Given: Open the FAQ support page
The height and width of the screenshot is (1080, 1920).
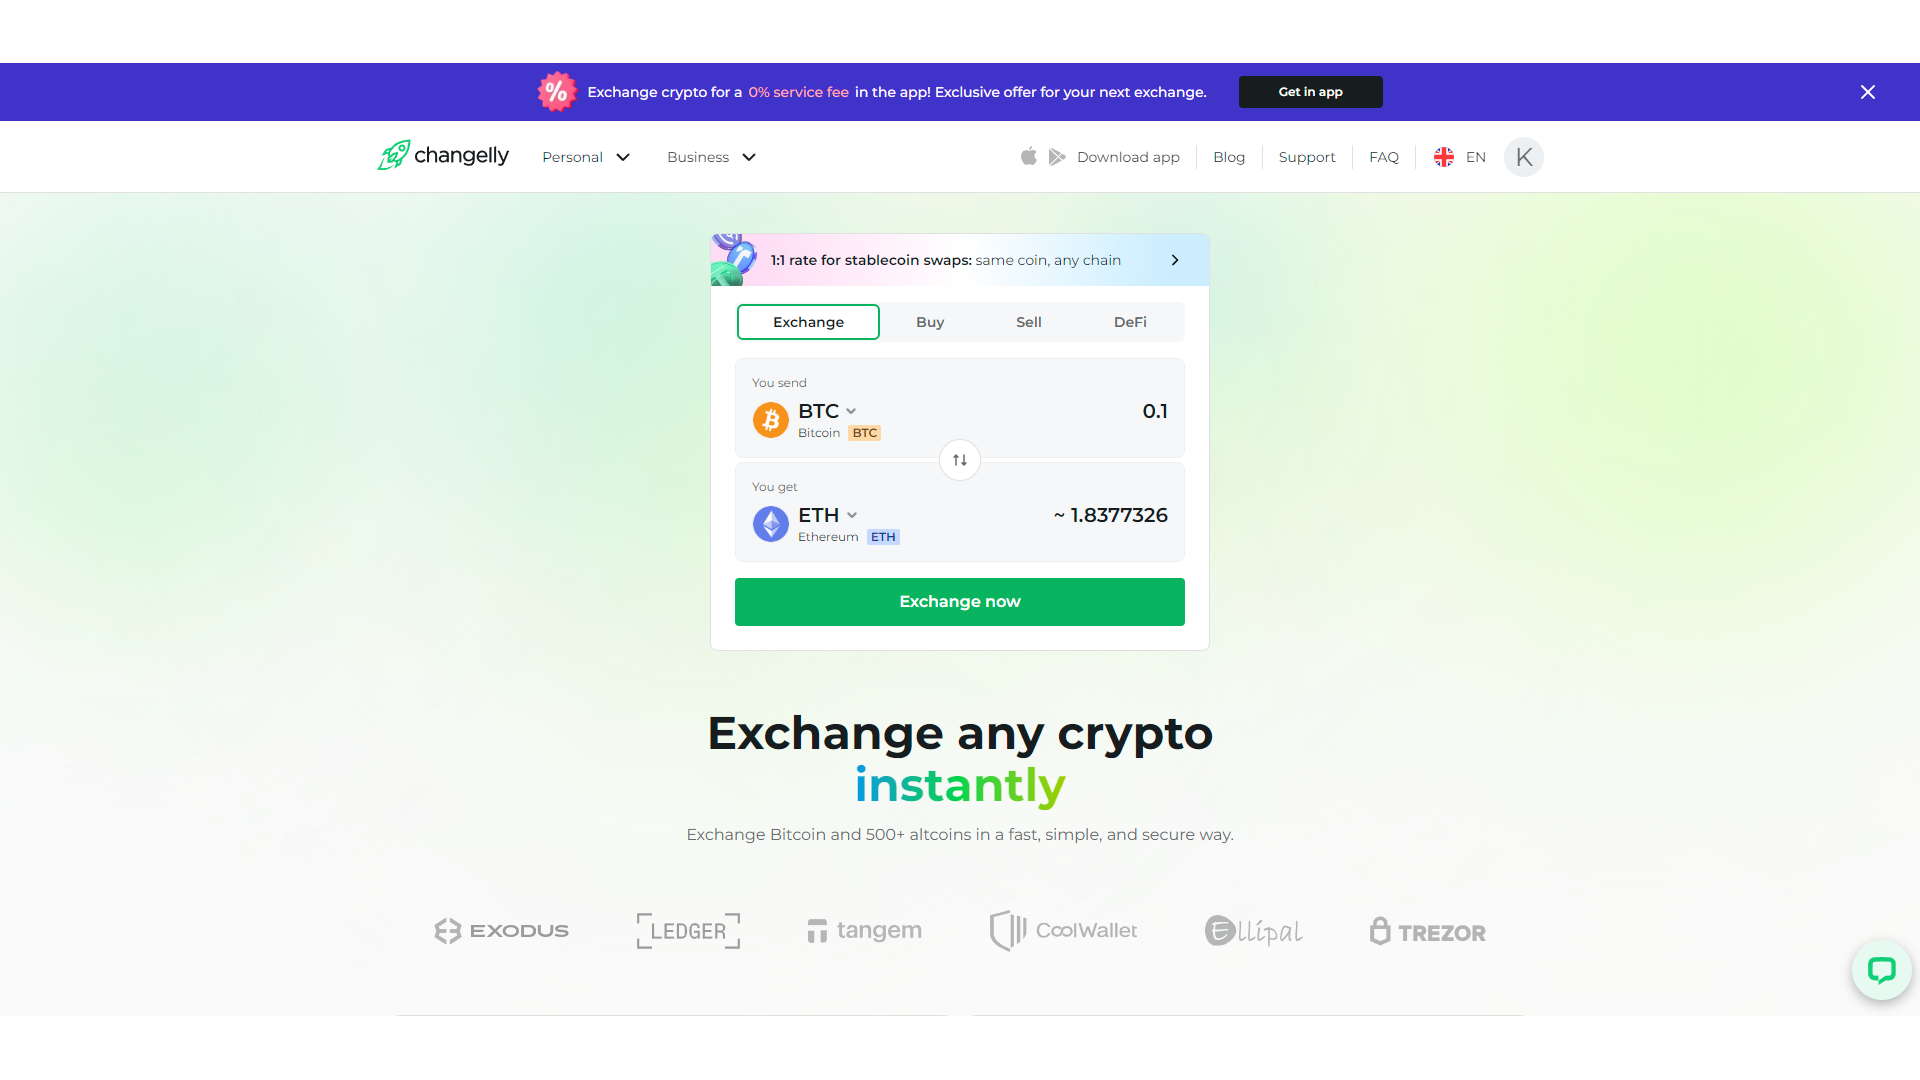Looking at the screenshot, I should pyautogui.click(x=1383, y=157).
